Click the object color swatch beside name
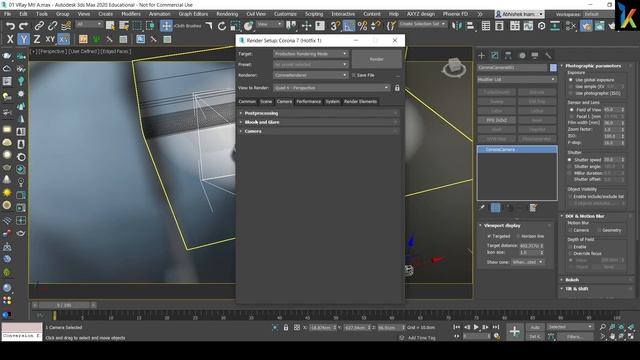The width and height of the screenshot is (640, 360). point(553,68)
